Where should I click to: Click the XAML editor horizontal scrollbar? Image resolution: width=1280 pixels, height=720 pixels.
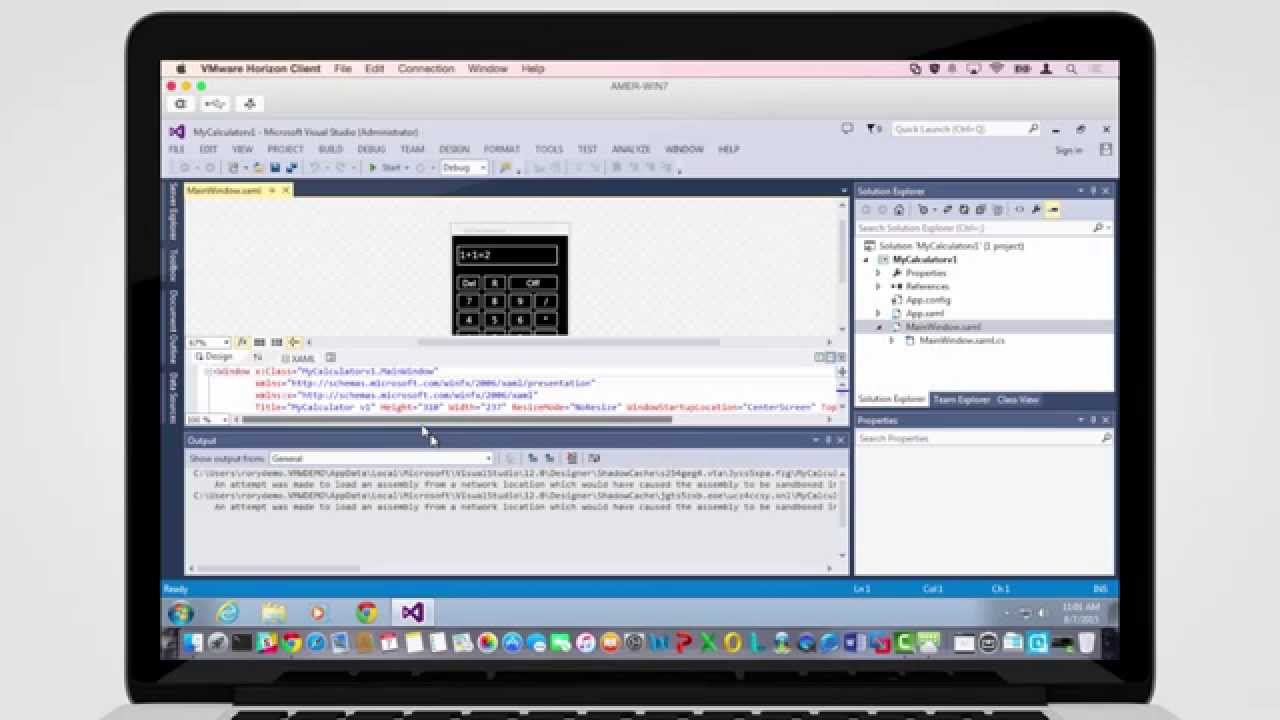[x=457, y=420]
